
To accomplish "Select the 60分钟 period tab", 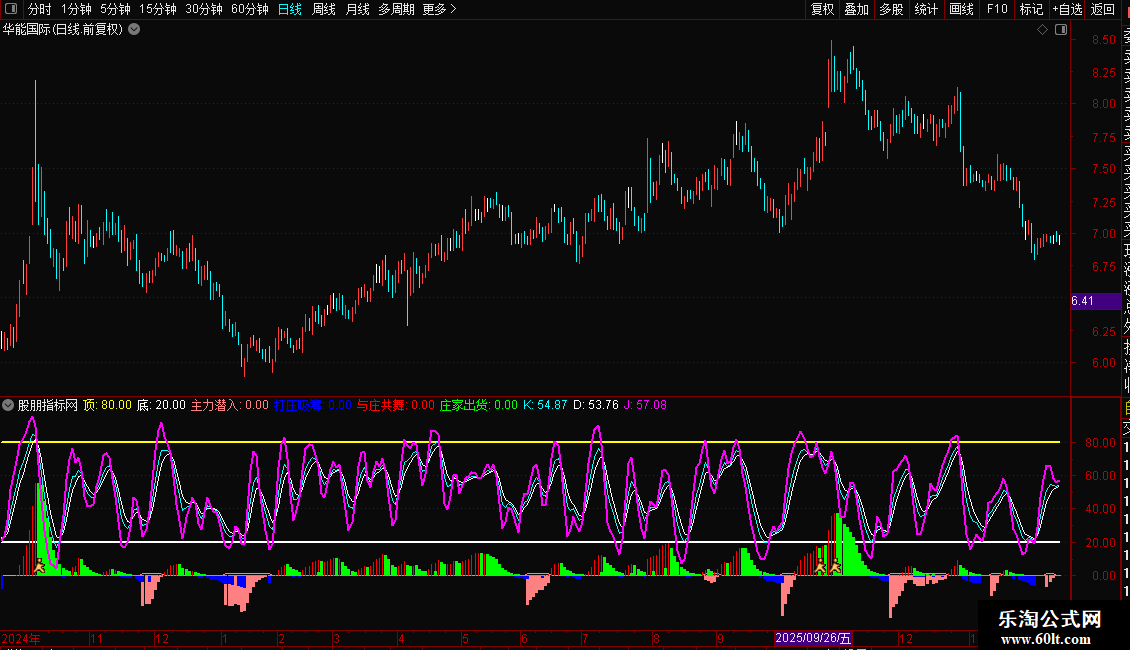I will tap(250, 9).
